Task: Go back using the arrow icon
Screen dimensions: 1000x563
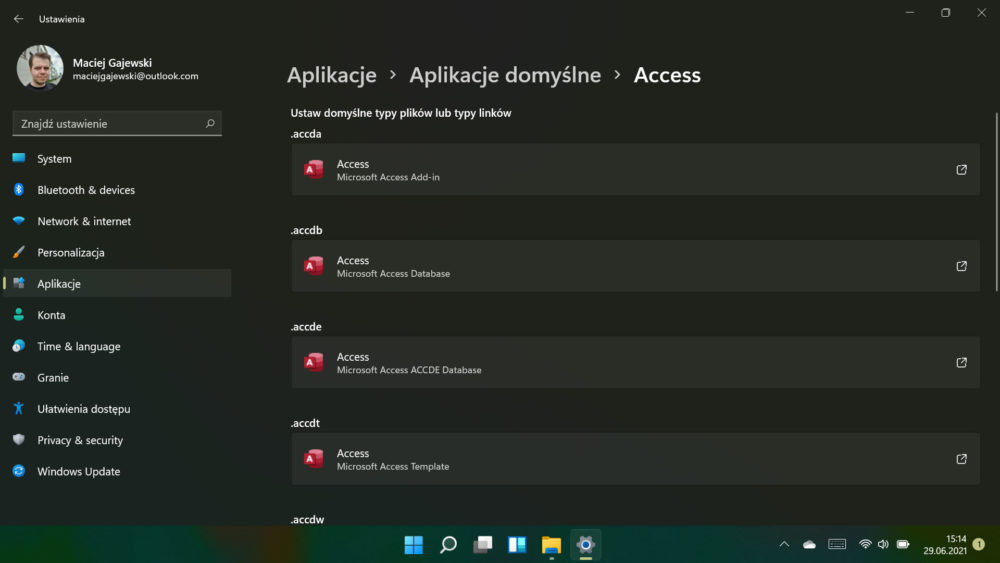Action: pos(18,19)
